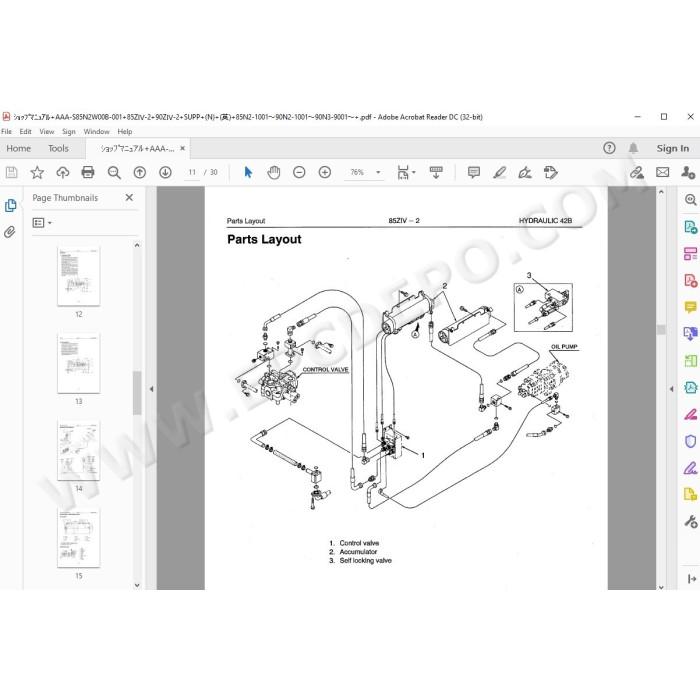
Task: Send file by email envelope icon
Action: click(662, 172)
